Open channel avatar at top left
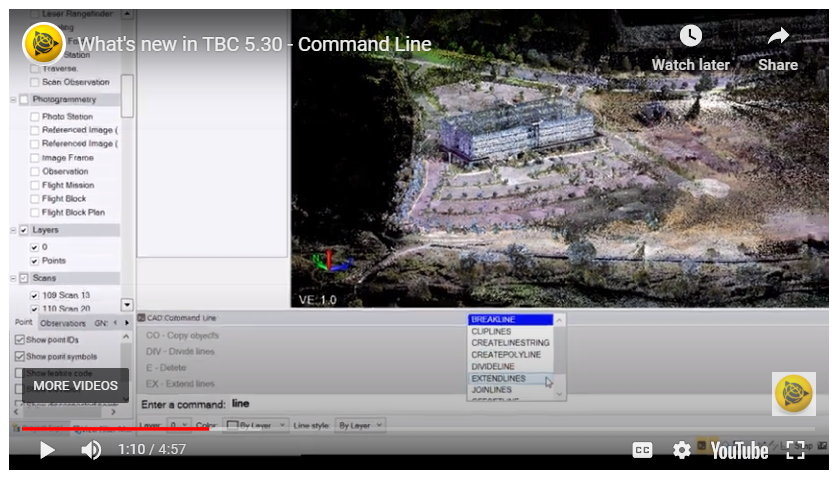 pyautogui.click(x=43, y=43)
